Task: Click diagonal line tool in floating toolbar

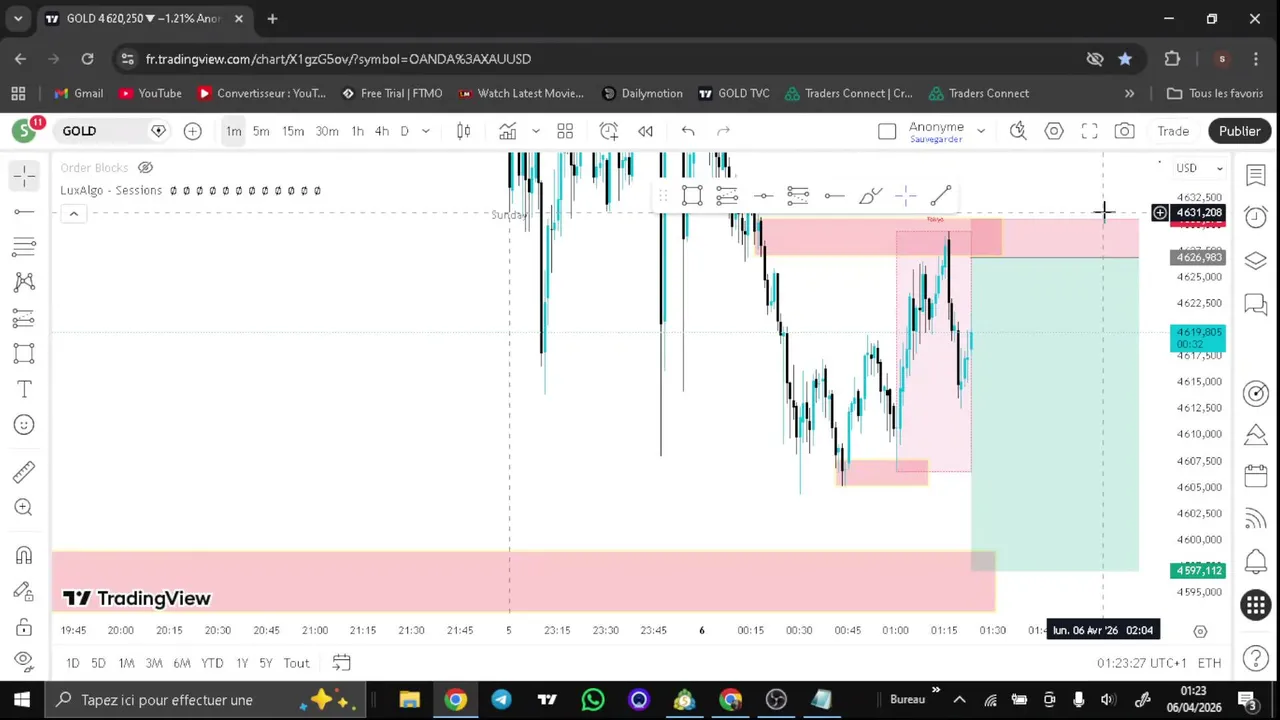Action: [x=941, y=196]
